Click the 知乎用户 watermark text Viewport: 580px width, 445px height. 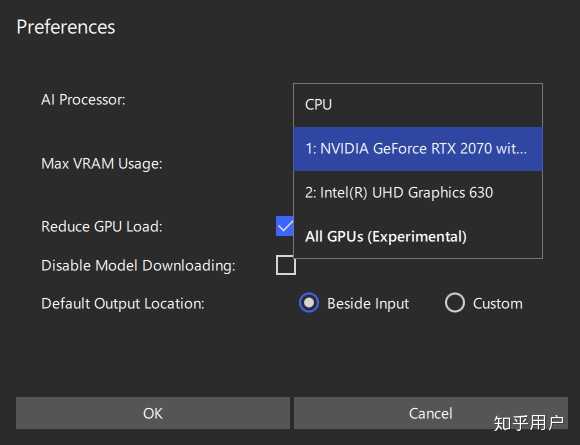tap(529, 423)
